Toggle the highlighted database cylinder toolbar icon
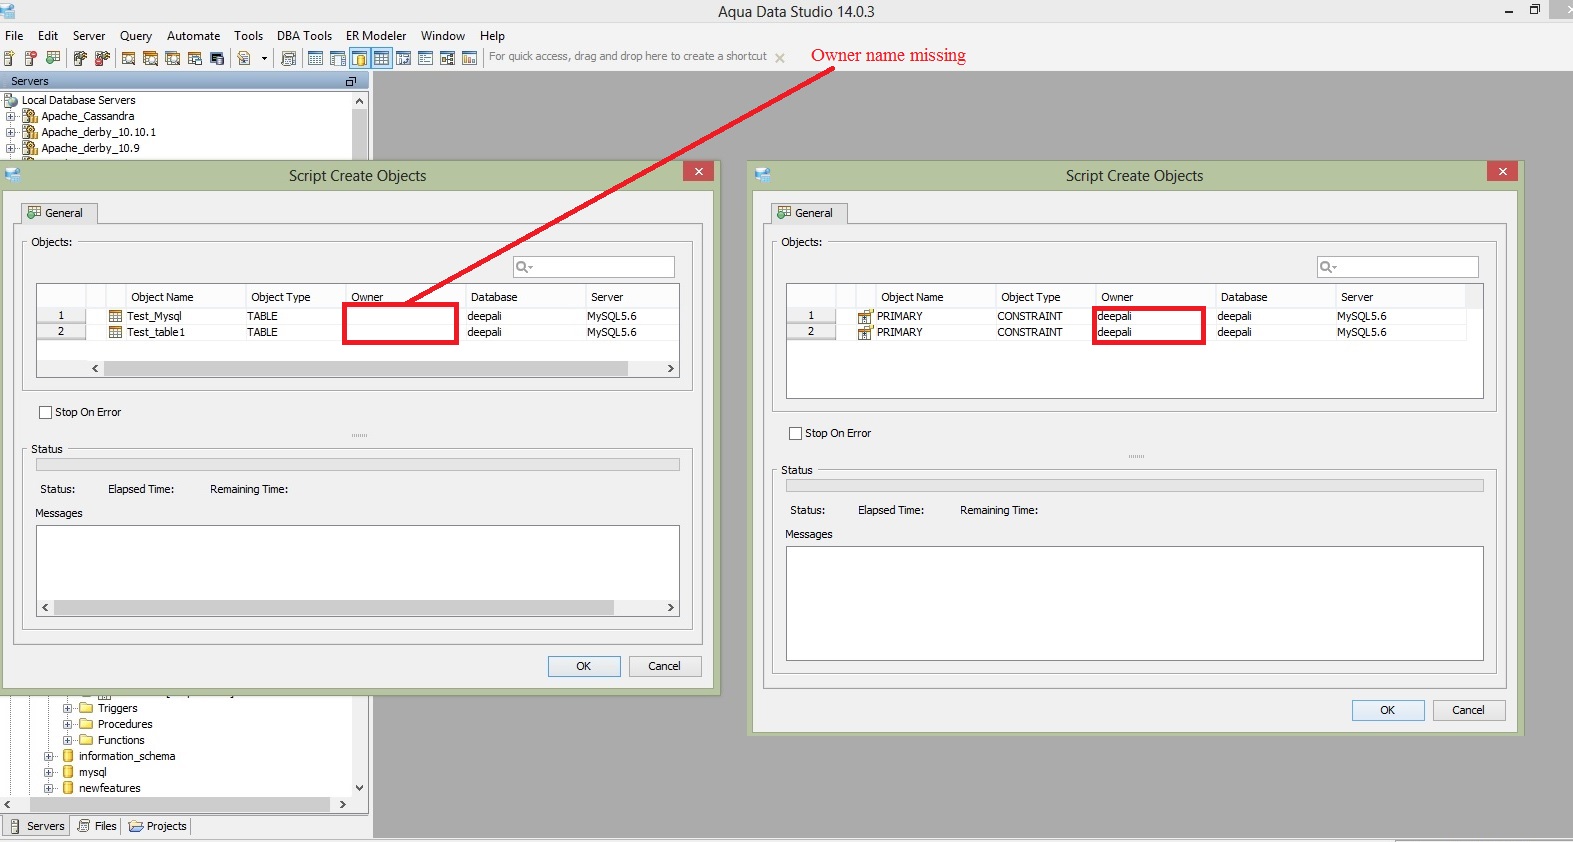1573x842 pixels. (360, 58)
